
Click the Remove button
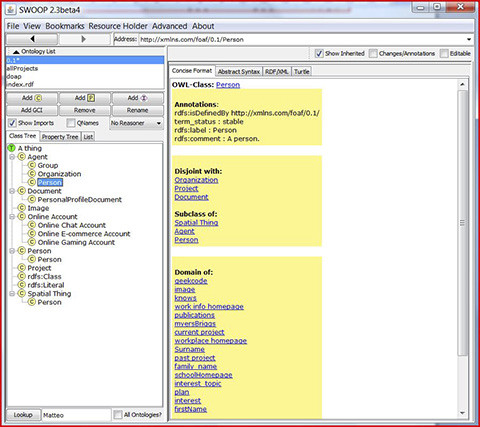coord(85,110)
